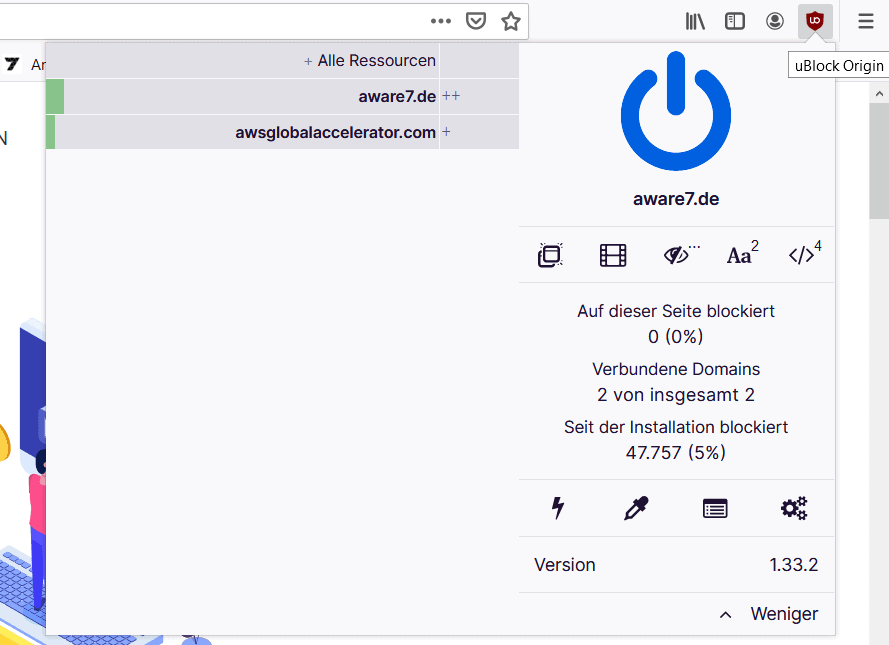Collapse the panel via the Weniger chevron
The image size is (889, 645).
click(725, 614)
